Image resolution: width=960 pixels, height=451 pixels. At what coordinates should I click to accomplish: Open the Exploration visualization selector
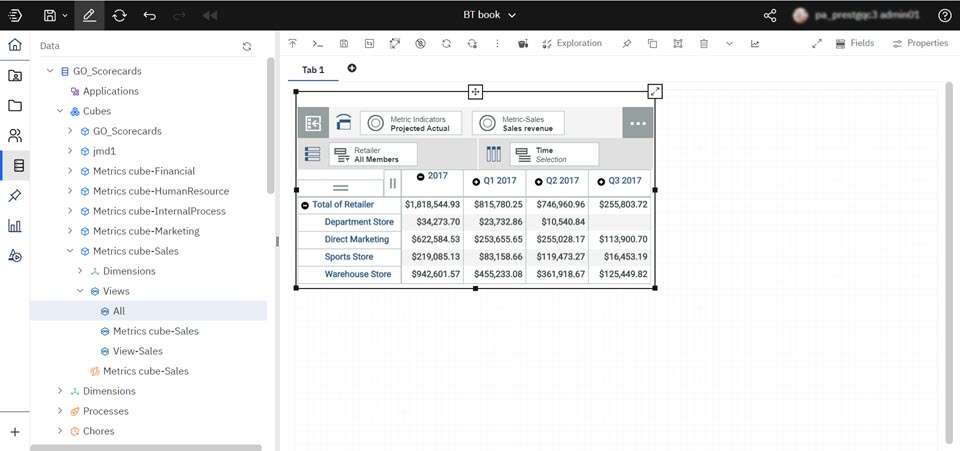point(572,43)
